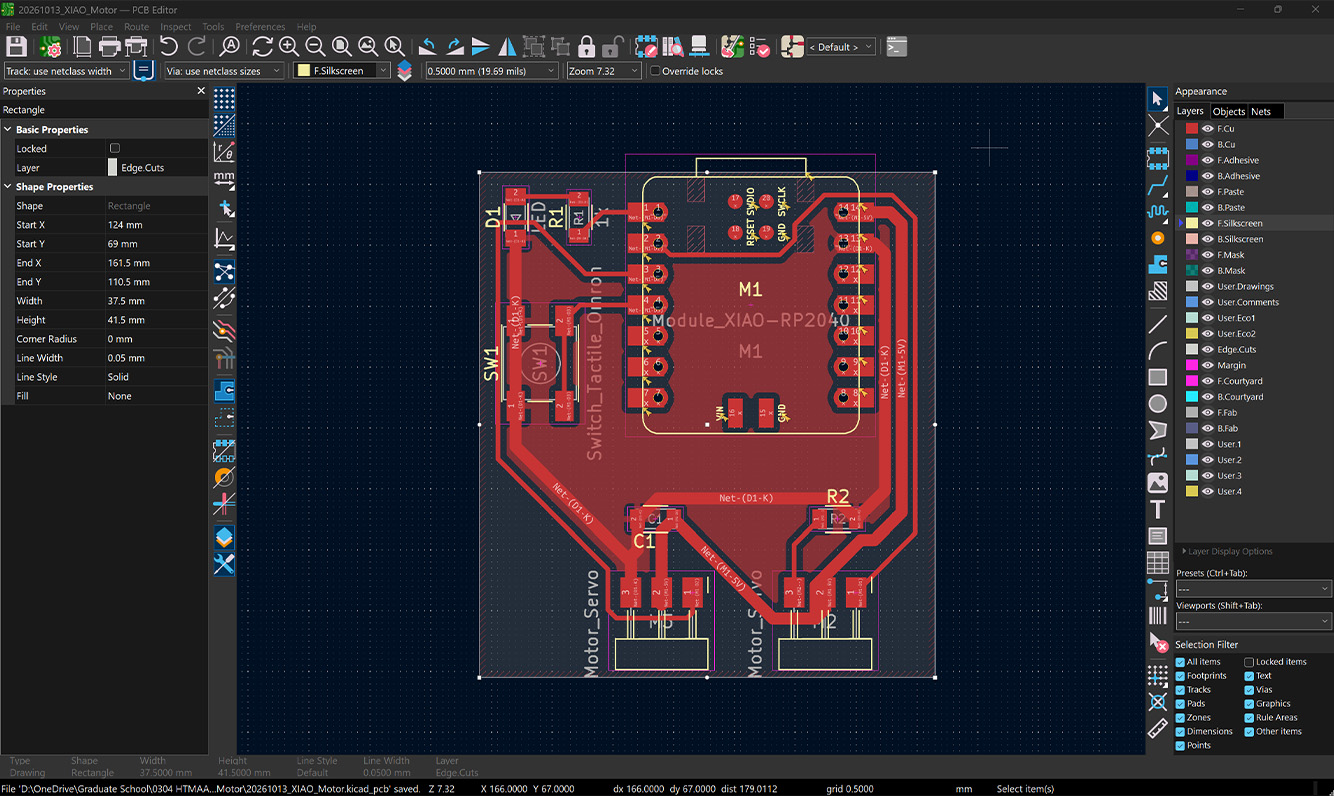This screenshot has height=796, width=1334.
Task: Select the Draw Lines tool
Action: (x=1158, y=324)
